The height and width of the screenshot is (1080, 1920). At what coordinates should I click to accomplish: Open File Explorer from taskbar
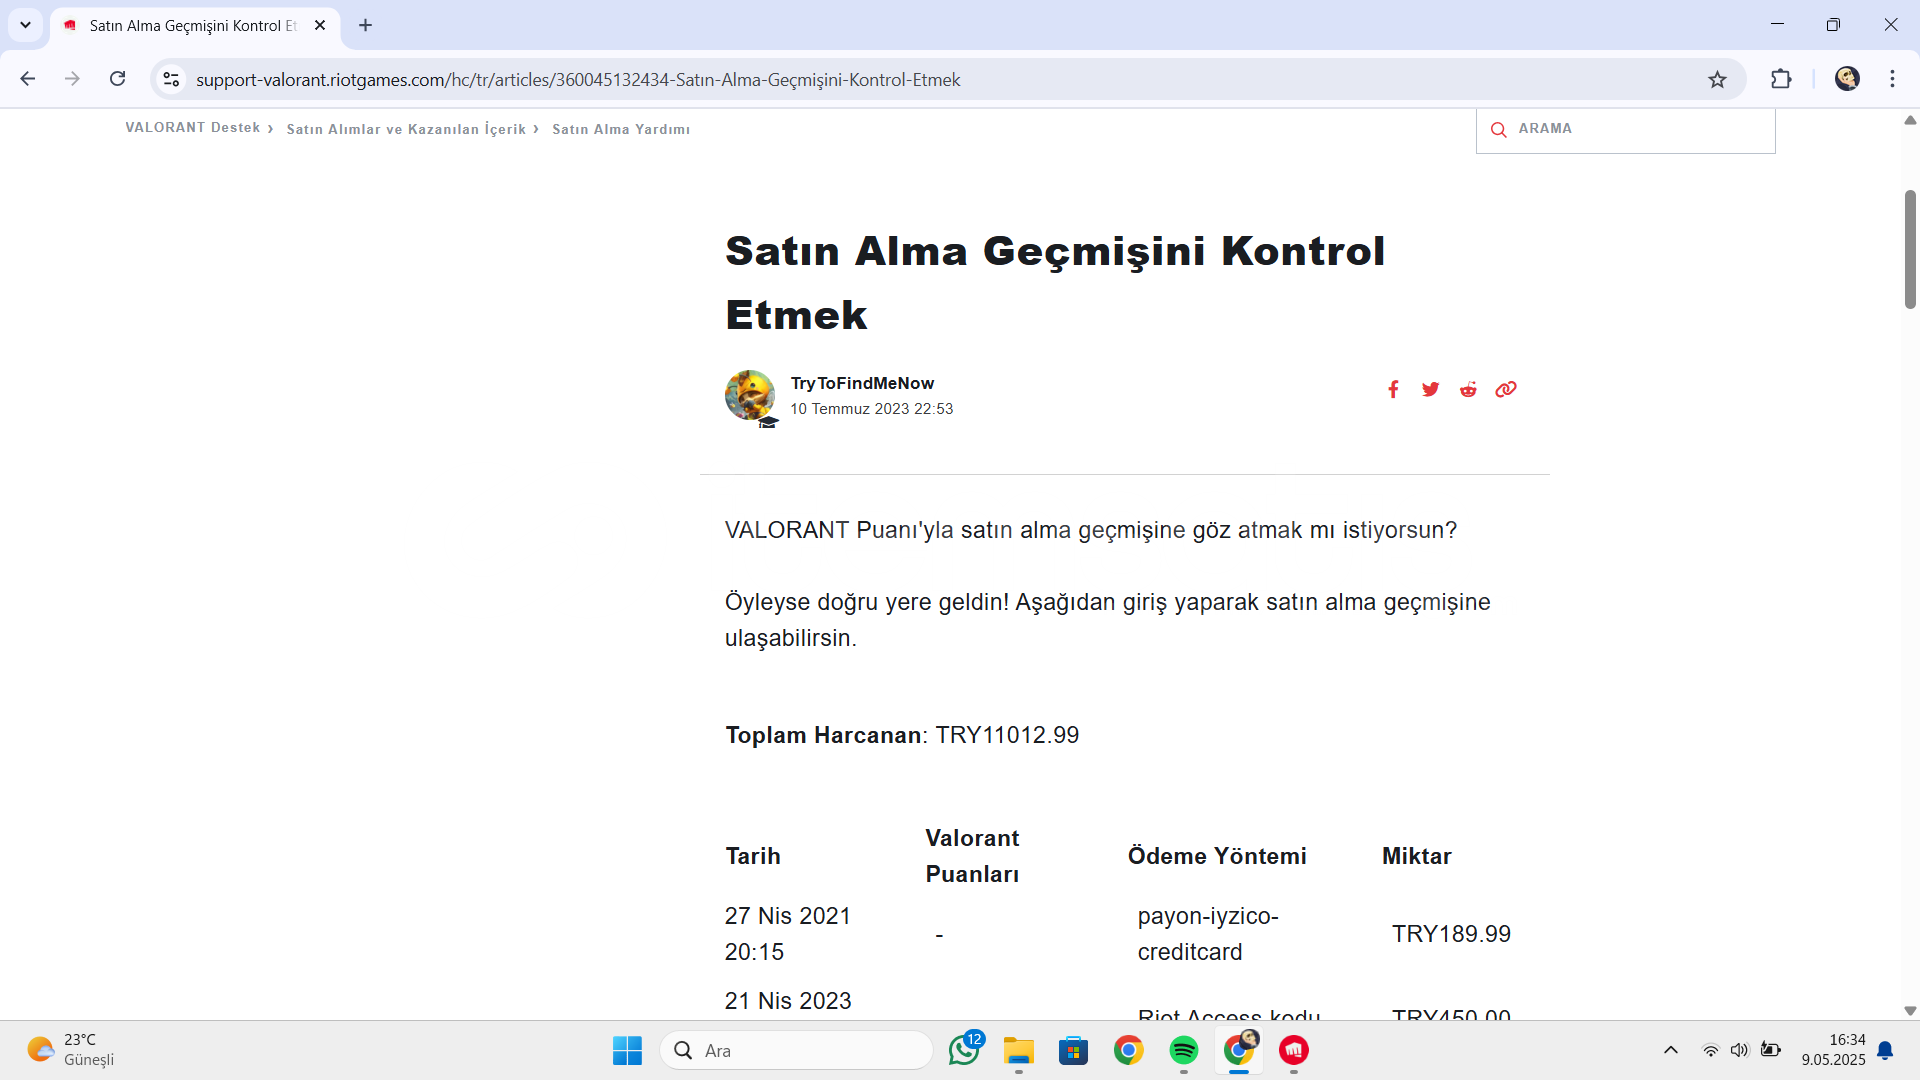click(1019, 1050)
